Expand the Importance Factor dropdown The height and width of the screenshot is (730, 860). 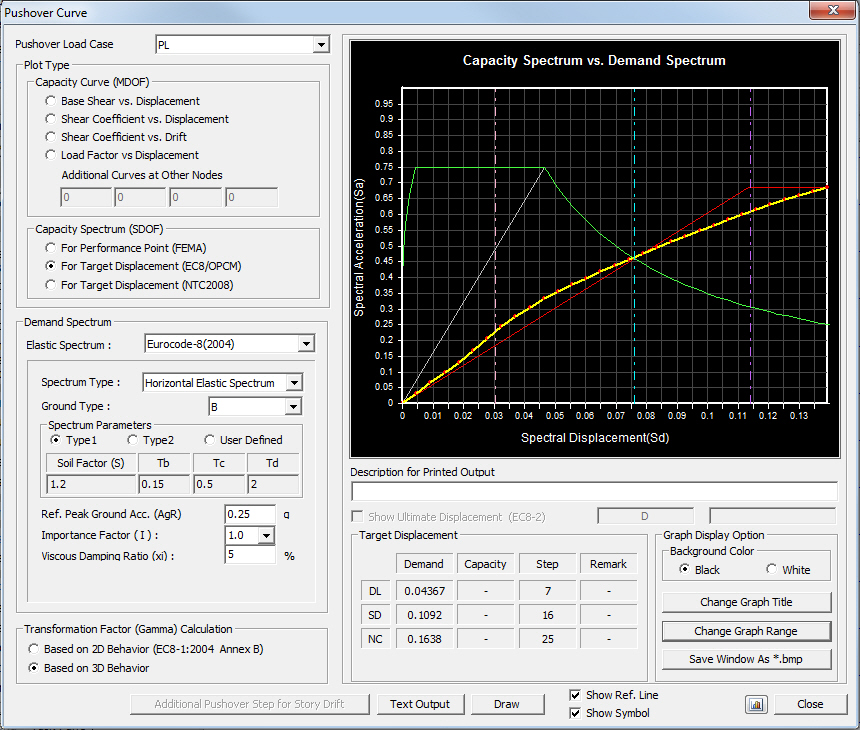click(266, 535)
